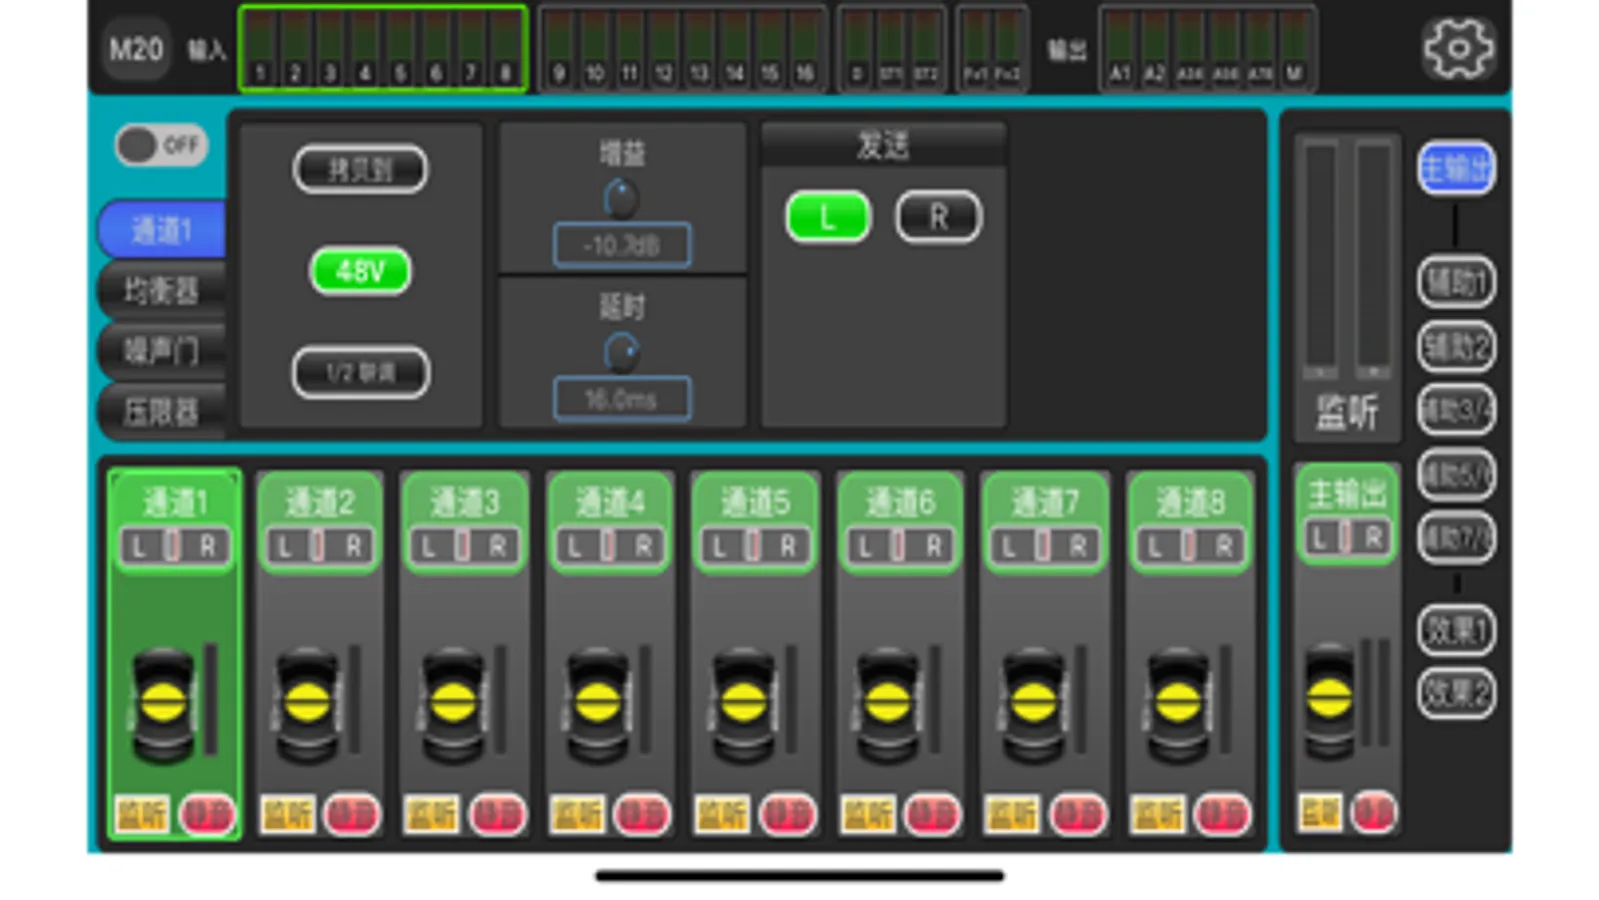
Task: Select the 辅助1 bus button
Action: 1456,282
